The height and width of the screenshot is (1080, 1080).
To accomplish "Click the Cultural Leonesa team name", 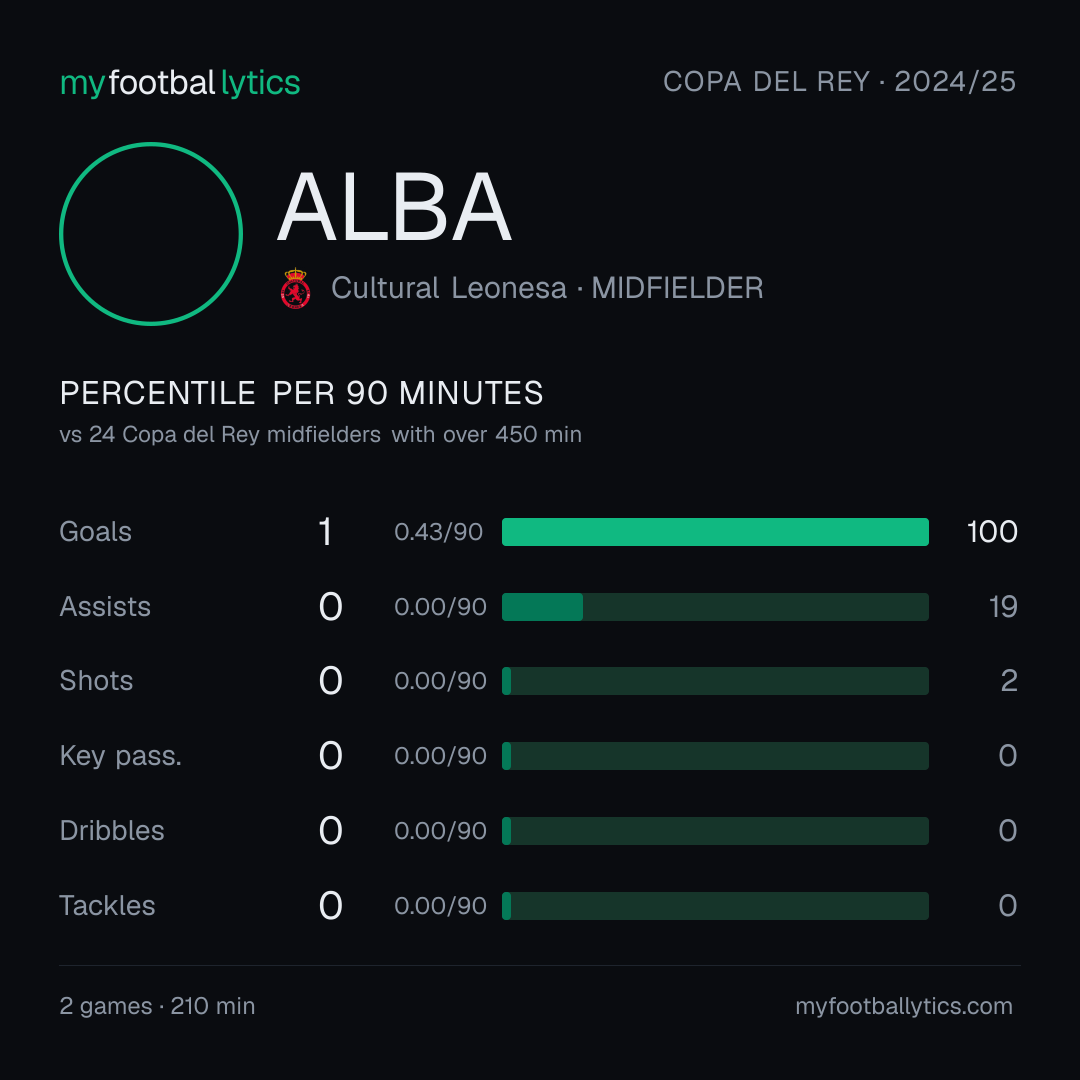I will point(448,288).
